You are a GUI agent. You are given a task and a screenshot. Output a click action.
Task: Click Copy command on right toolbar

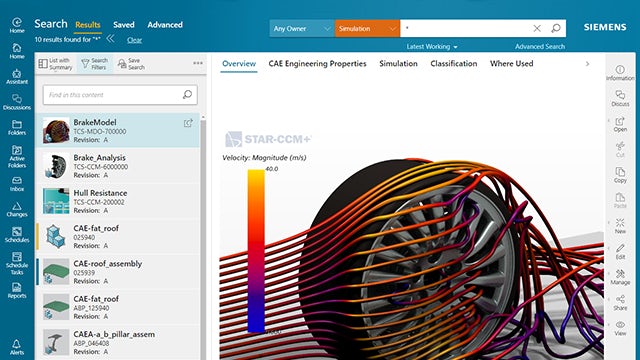[620, 175]
